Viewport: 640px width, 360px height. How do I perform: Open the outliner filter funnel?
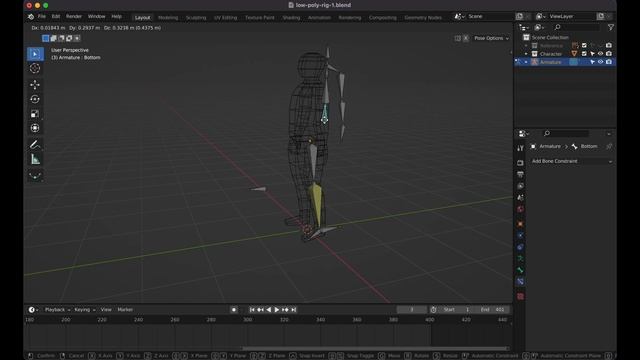click(x=611, y=27)
